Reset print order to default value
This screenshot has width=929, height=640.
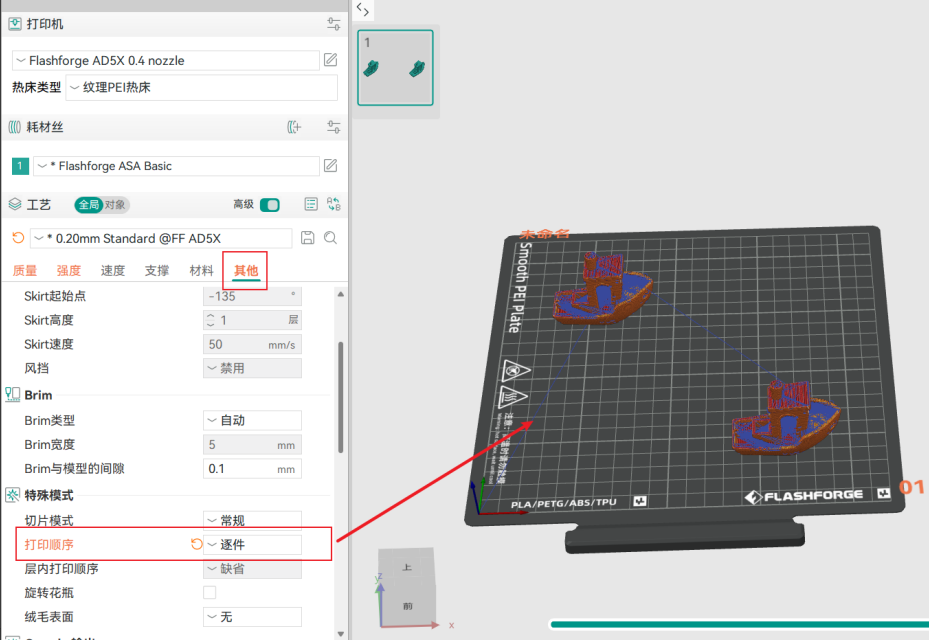[197, 545]
